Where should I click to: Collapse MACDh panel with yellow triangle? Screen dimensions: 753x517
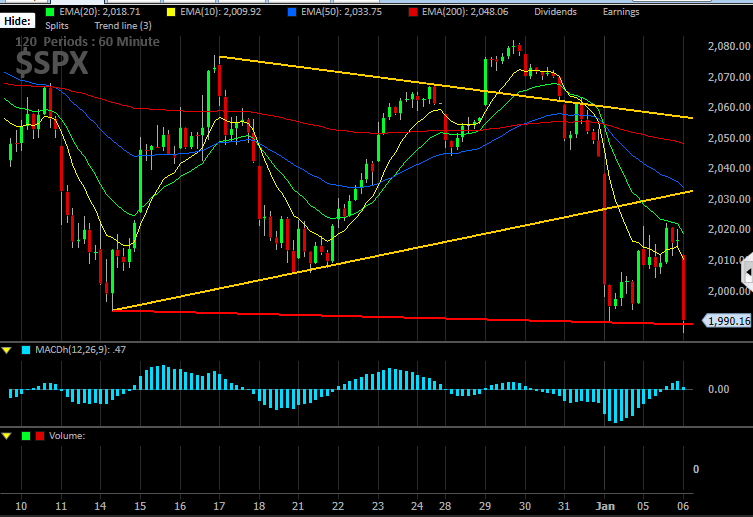(x=7, y=350)
